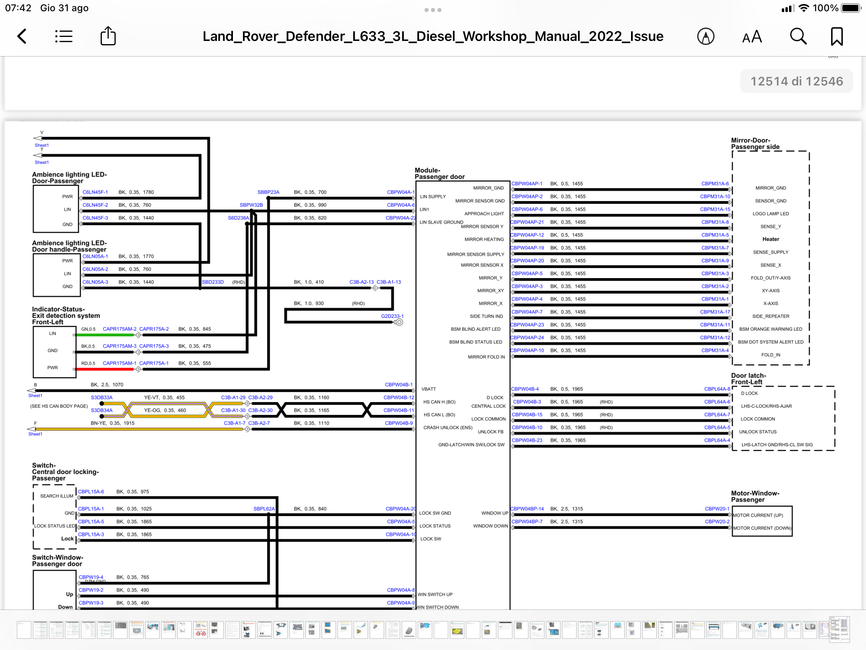This screenshot has height=650, width=866.
Task: Tap the BSM BLIND ALERT LED pin label
Action: tap(476, 329)
